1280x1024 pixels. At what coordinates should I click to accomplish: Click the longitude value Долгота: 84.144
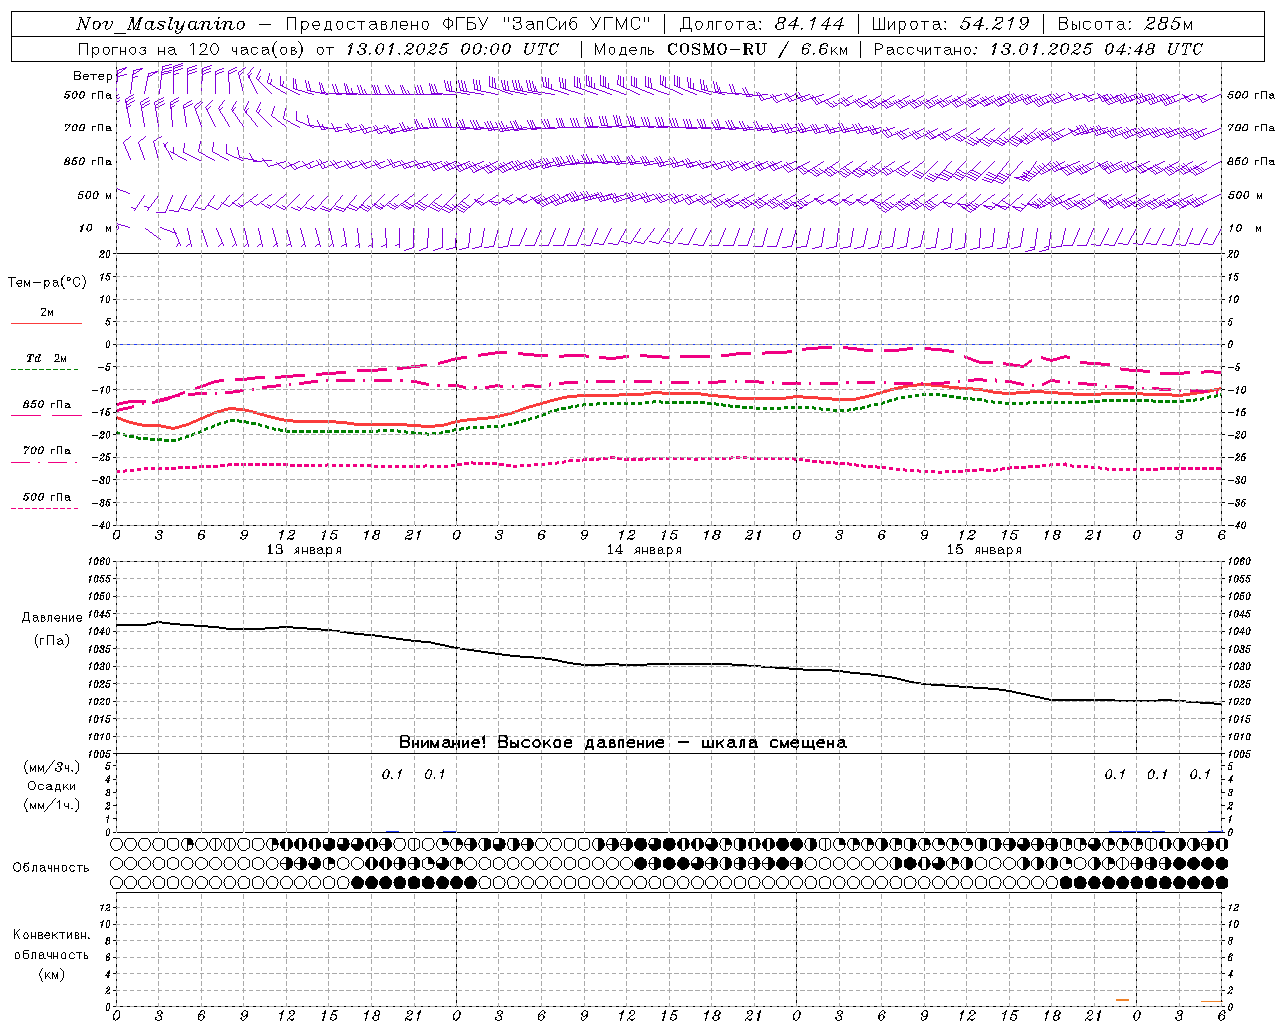coord(762,24)
